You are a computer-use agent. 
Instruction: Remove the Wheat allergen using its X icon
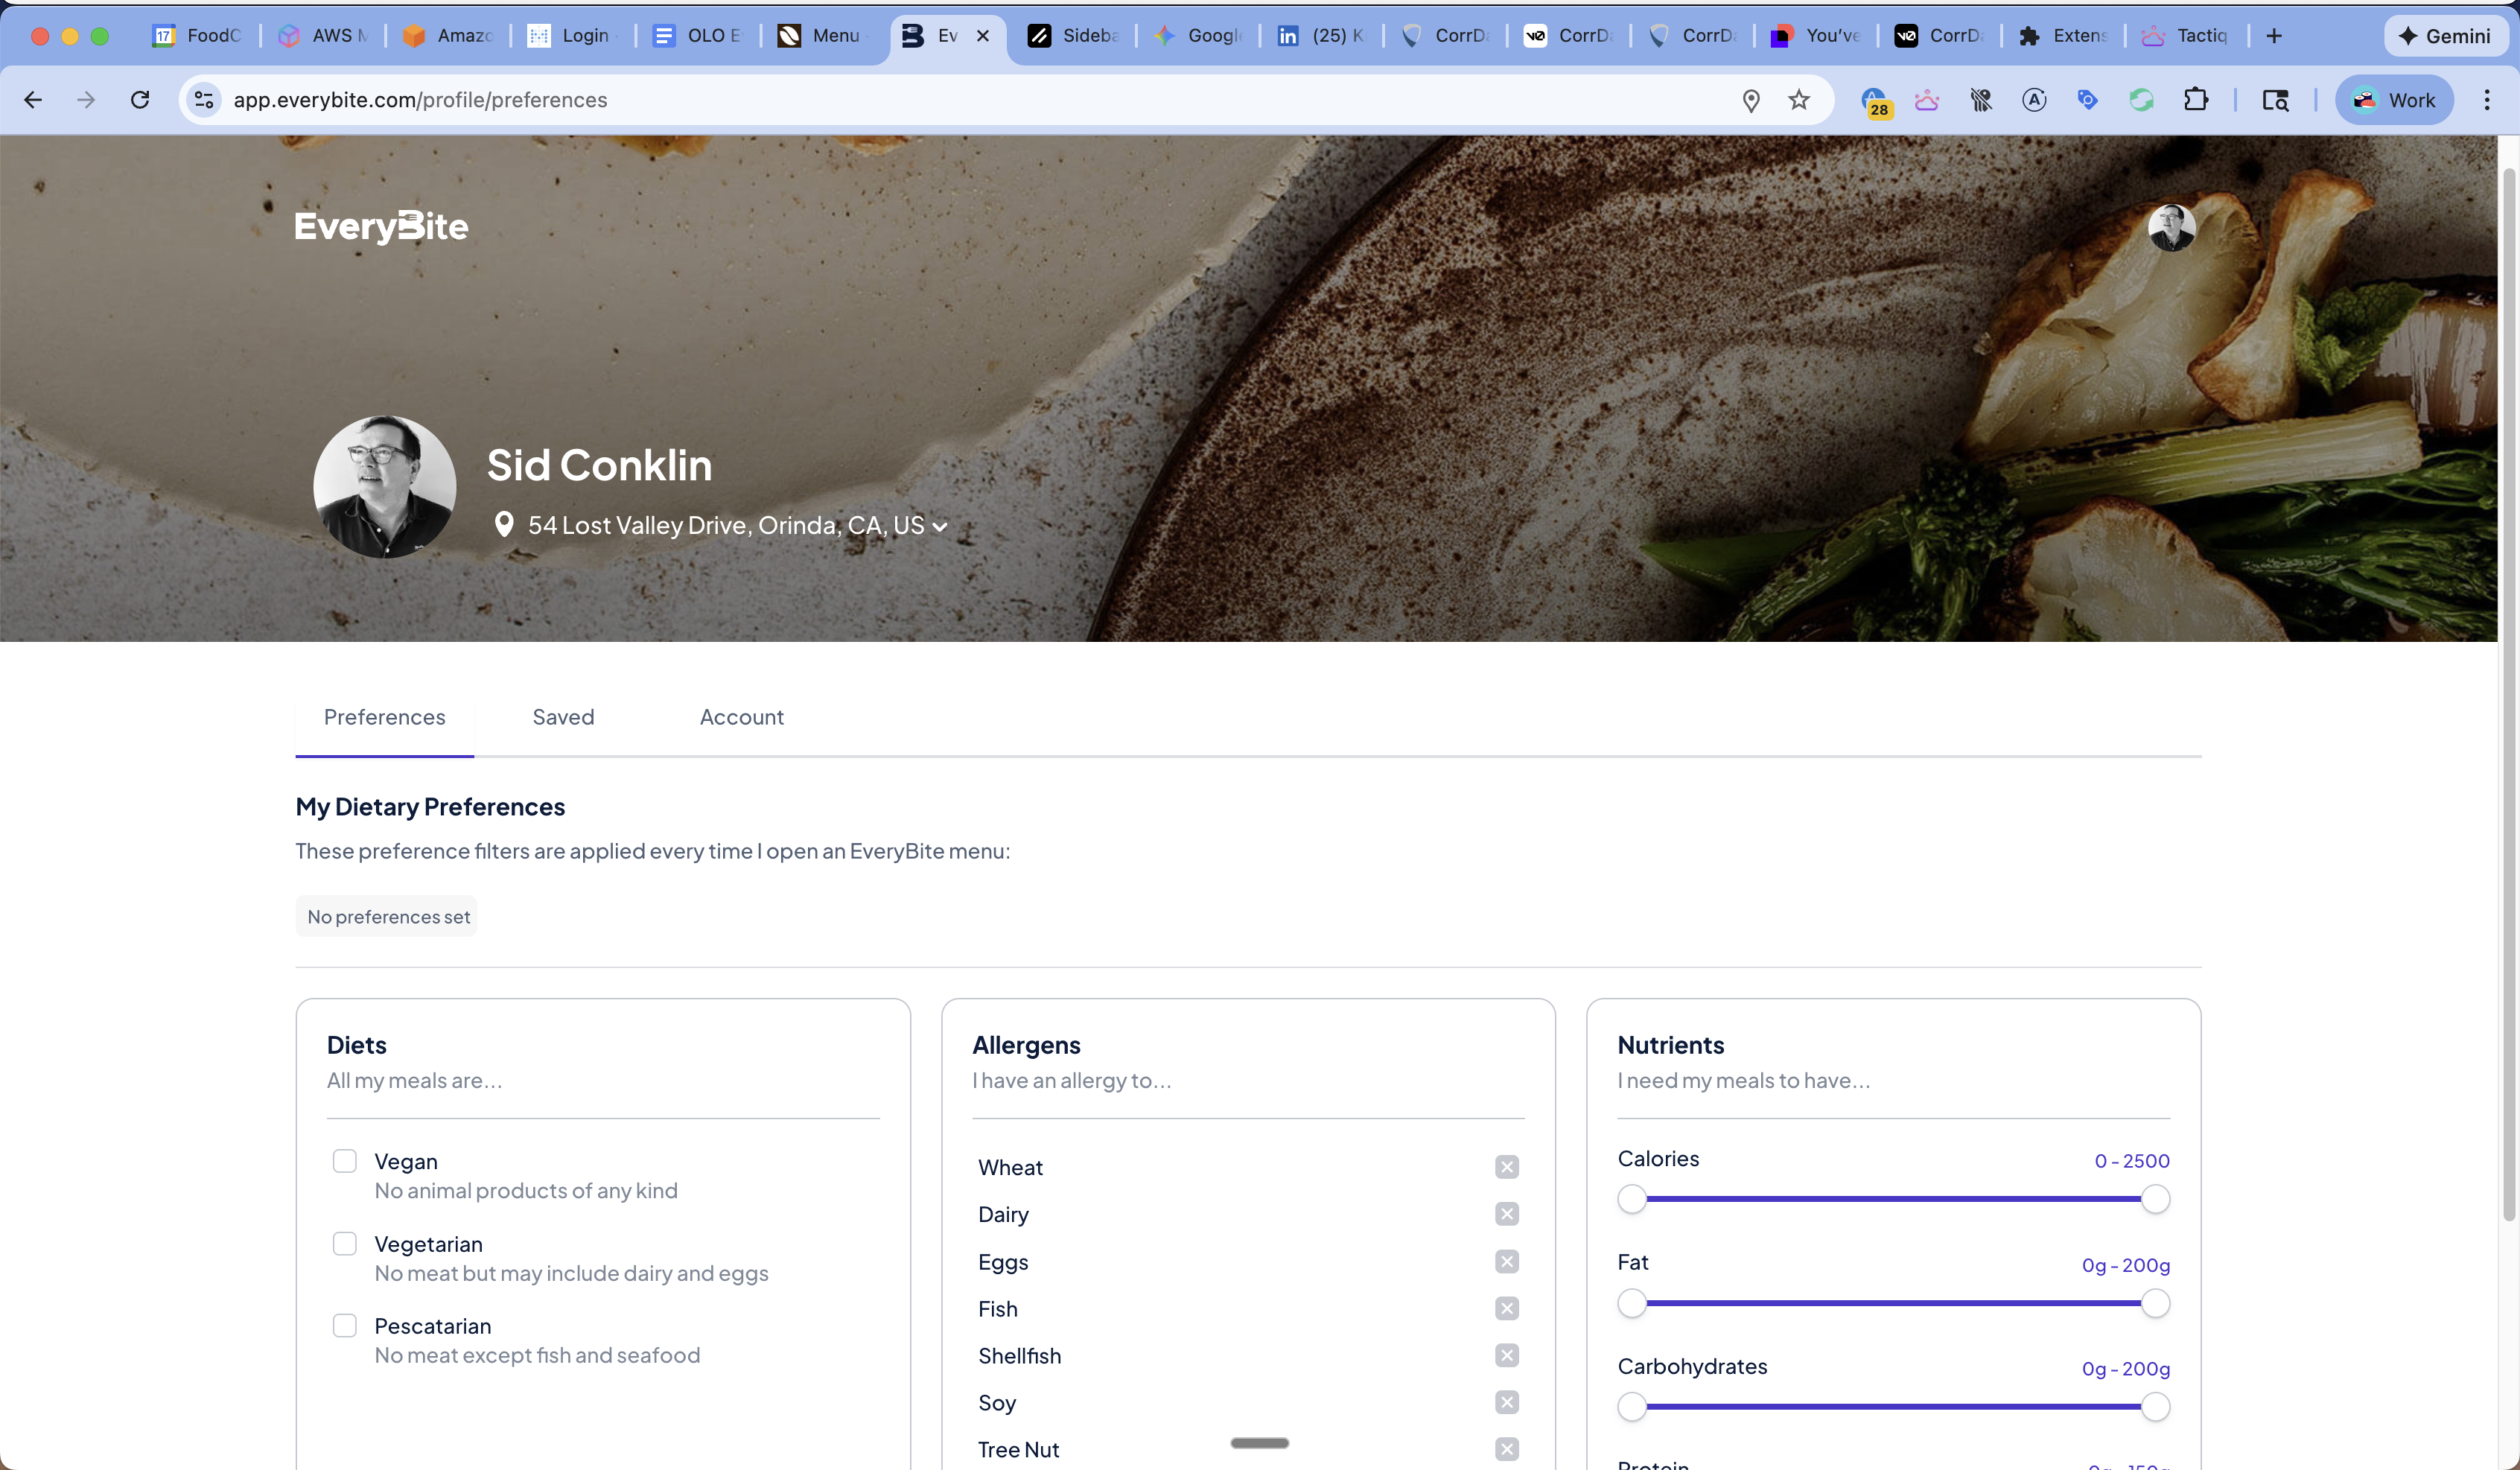tap(1506, 1167)
